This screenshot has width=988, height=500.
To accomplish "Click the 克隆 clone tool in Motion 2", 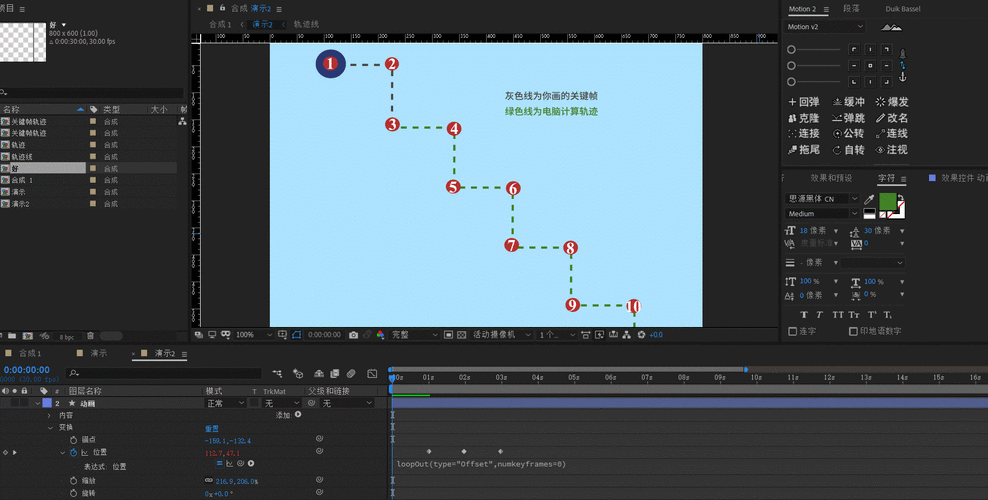I will click(804, 118).
